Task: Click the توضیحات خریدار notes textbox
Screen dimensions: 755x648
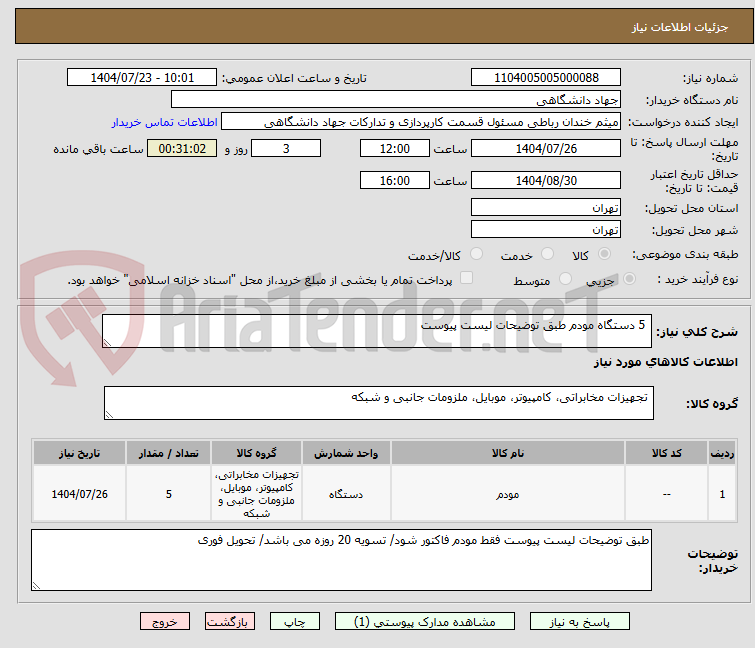Action: pos(341,560)
